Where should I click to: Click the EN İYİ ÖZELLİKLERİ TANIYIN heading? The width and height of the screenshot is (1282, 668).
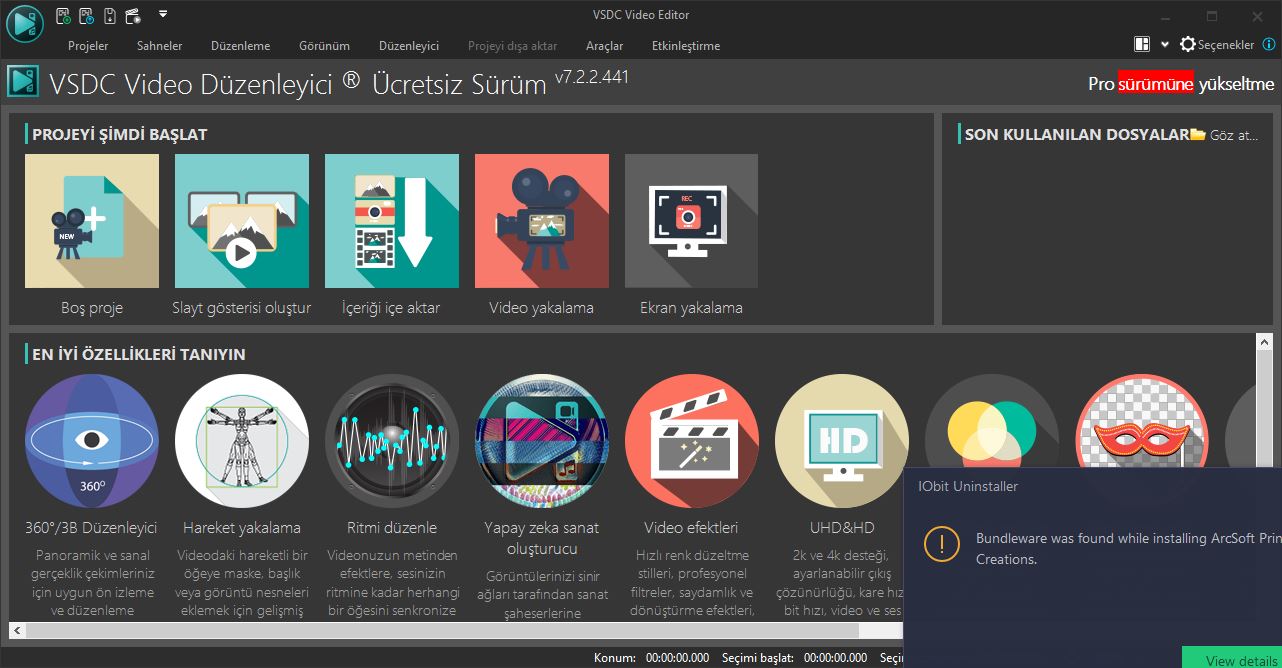coord(139,354)
